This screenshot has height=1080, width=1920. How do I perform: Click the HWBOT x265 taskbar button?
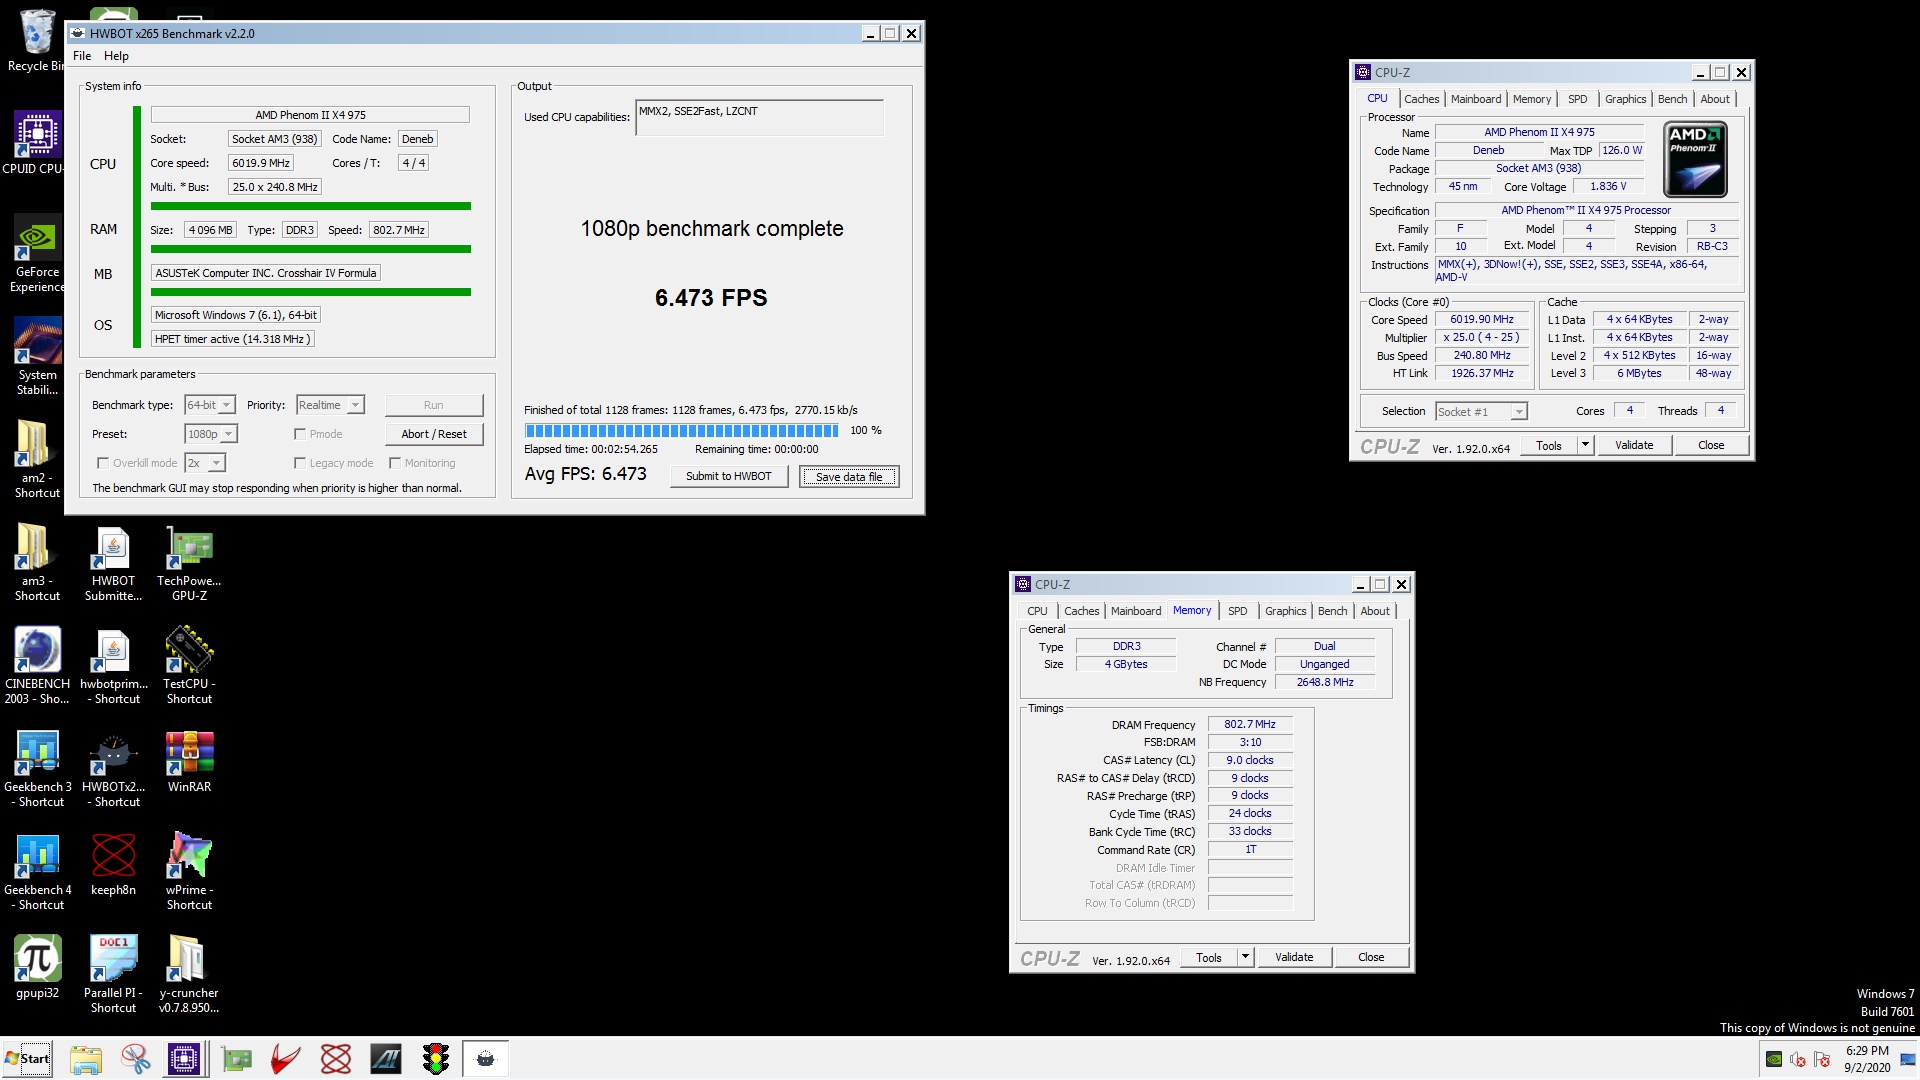coord(486,1059)
